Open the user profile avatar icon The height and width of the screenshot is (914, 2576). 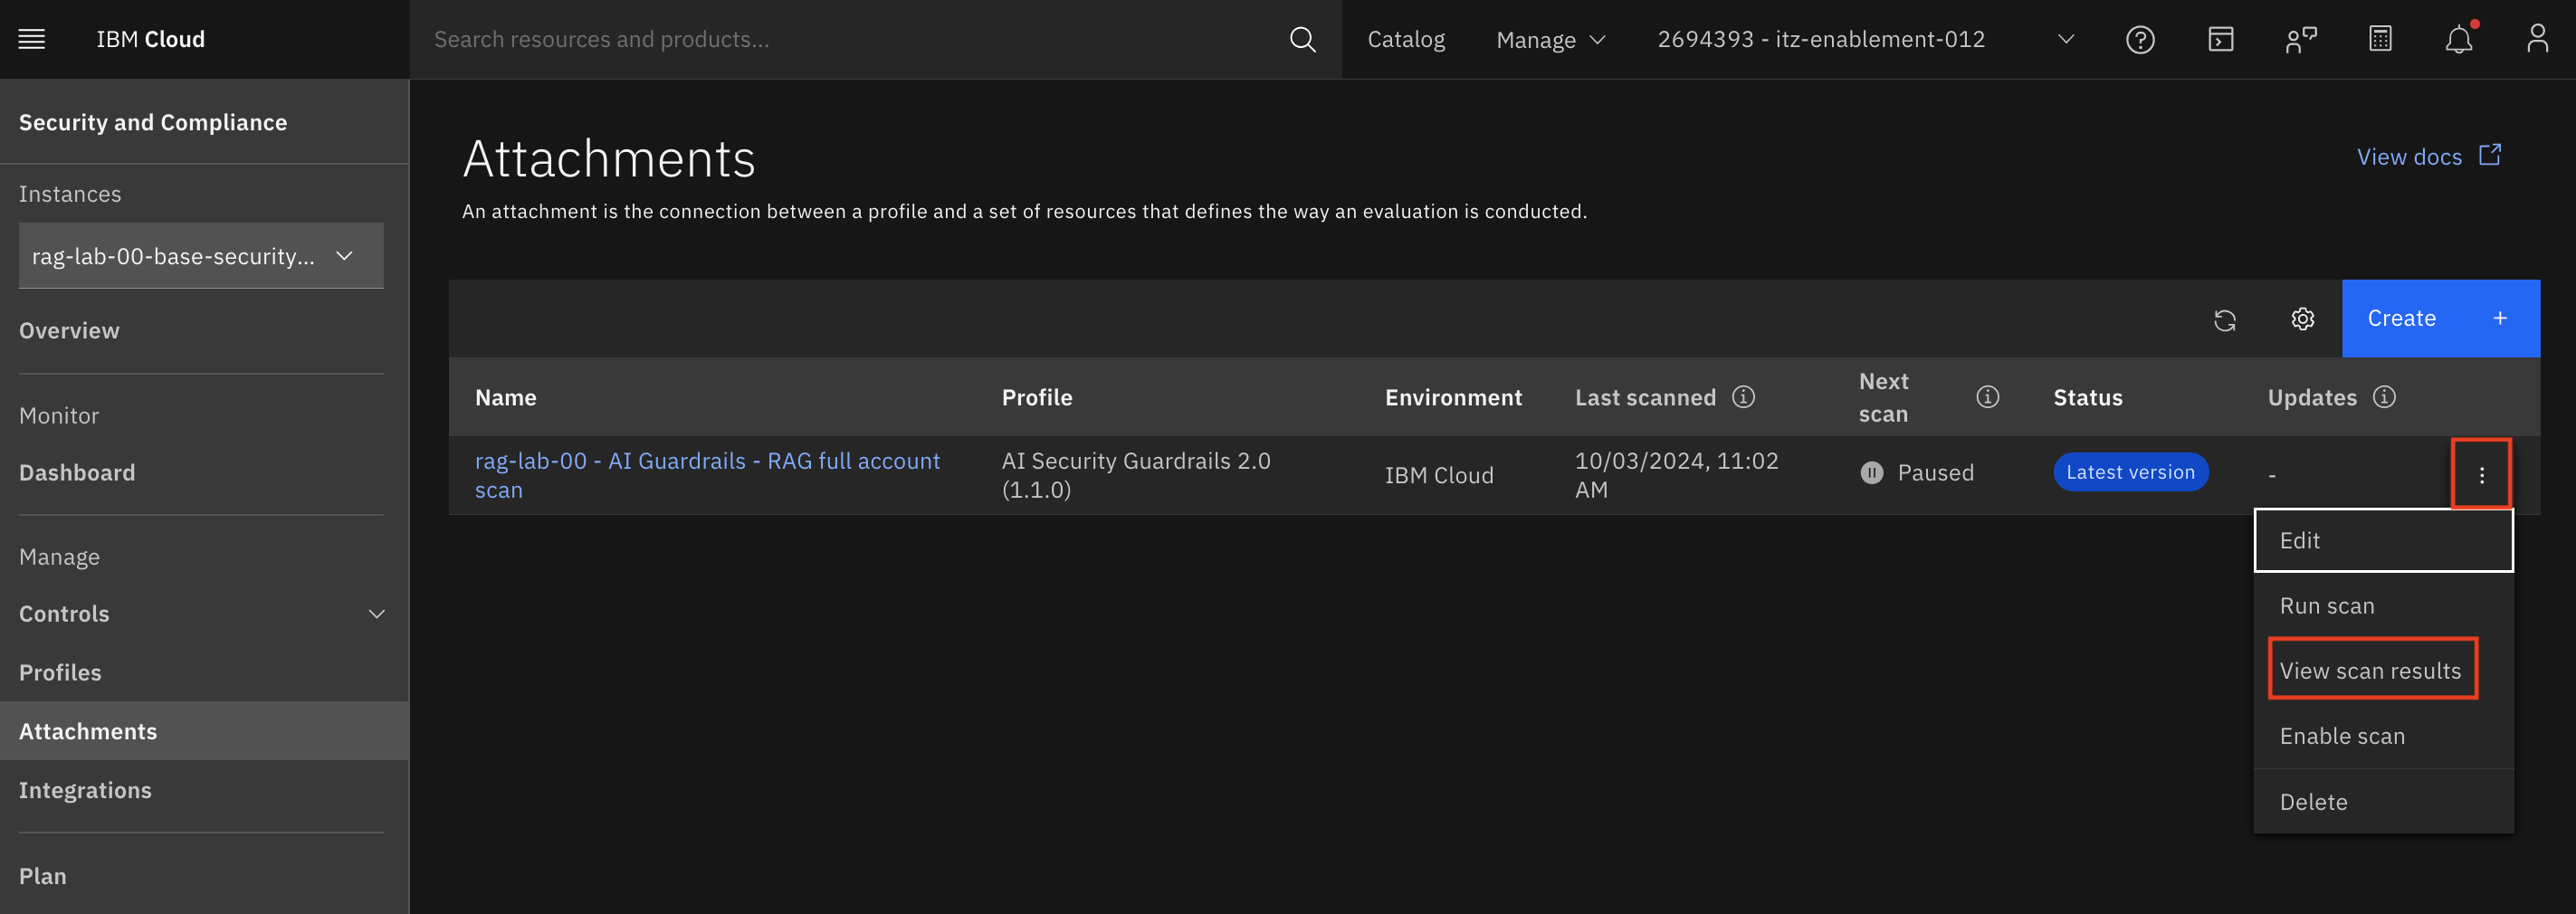click(2536, 39)
